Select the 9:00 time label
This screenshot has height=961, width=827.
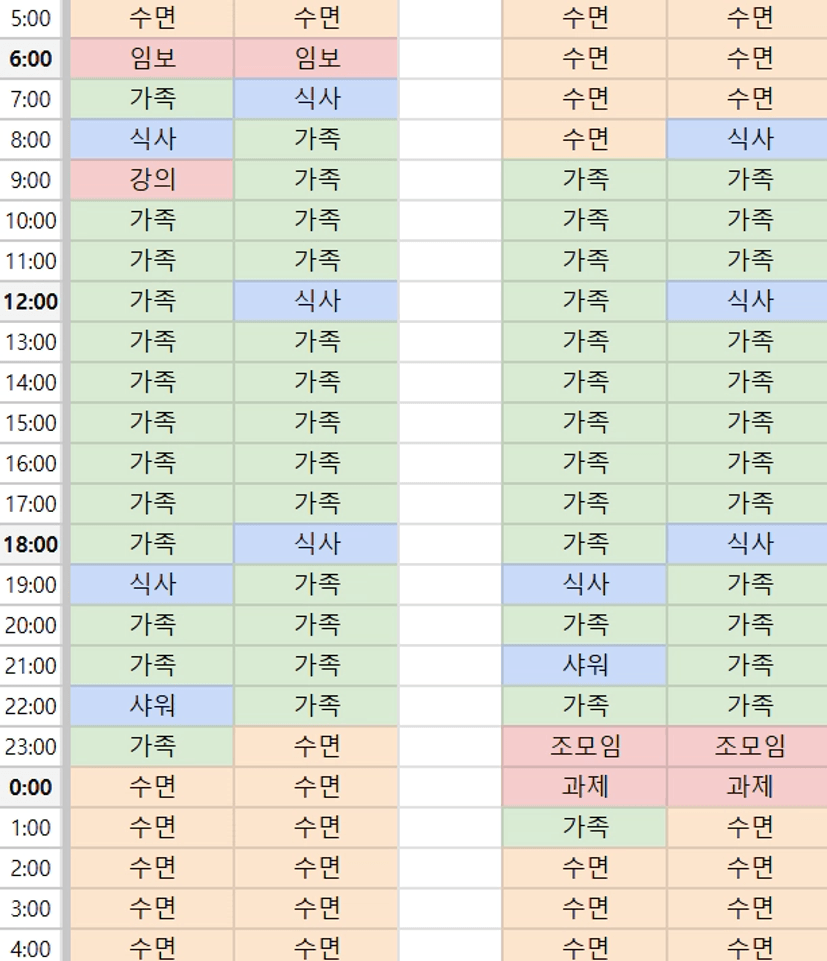pyautogui.click(x=31, y=180)
